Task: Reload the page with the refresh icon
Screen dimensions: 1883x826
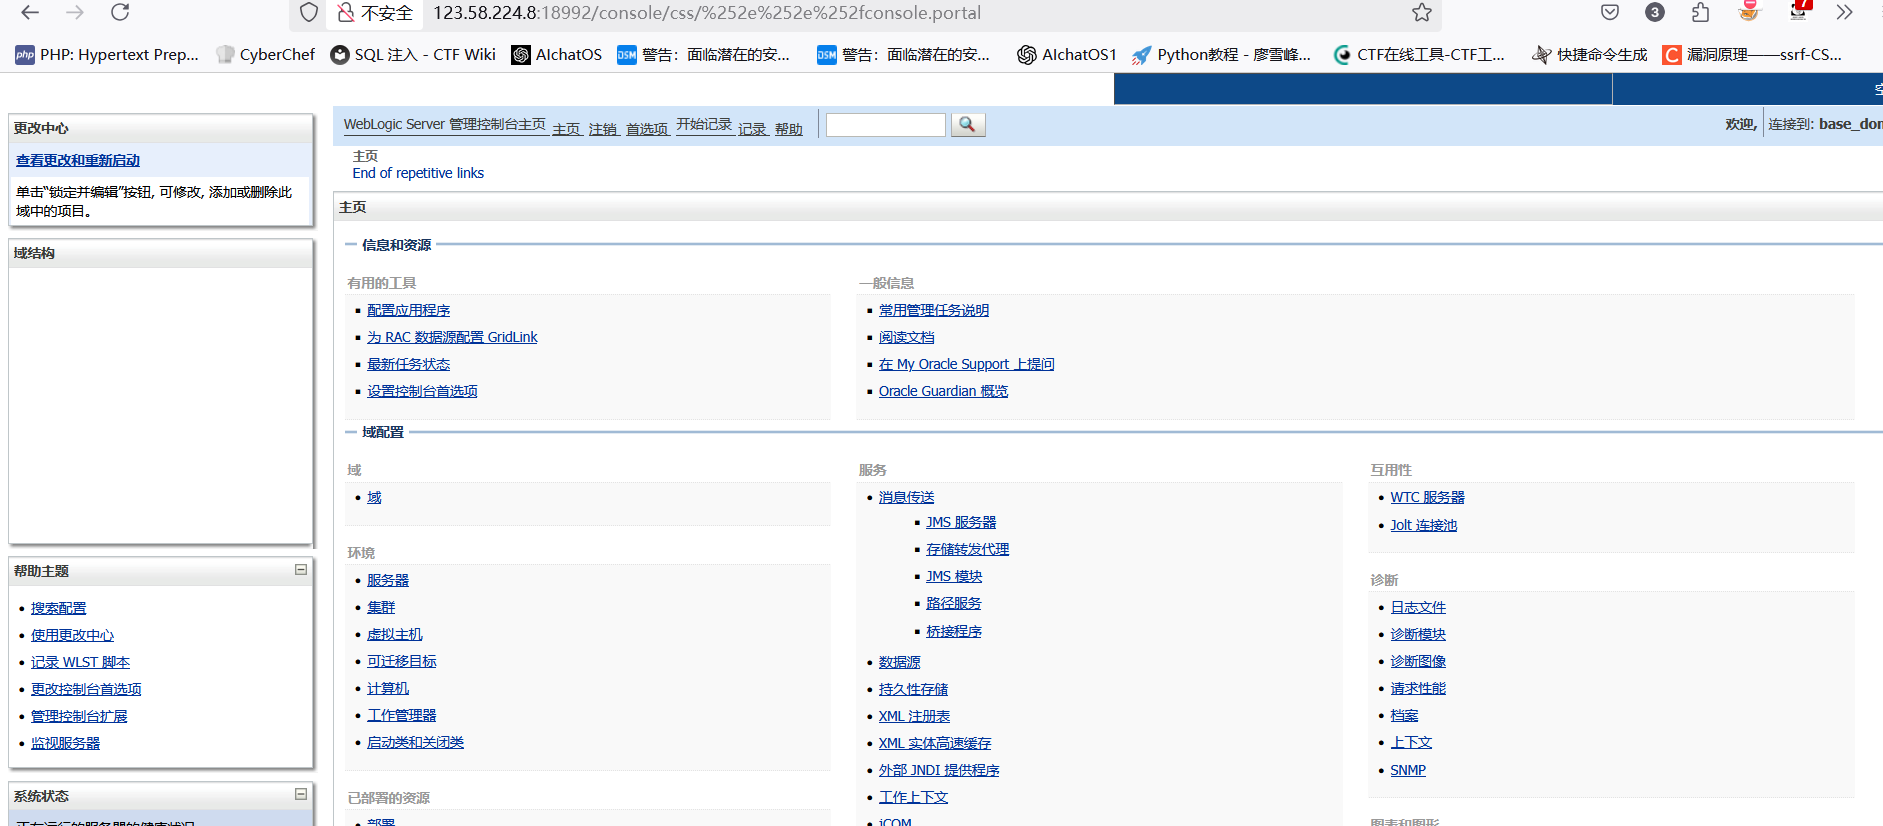Action: 120,13
